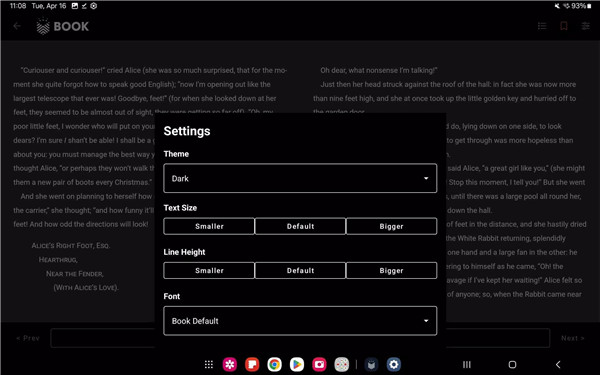600x375 pixels.
Task: Tap the back arrow in the header
Action: [17, 26]
